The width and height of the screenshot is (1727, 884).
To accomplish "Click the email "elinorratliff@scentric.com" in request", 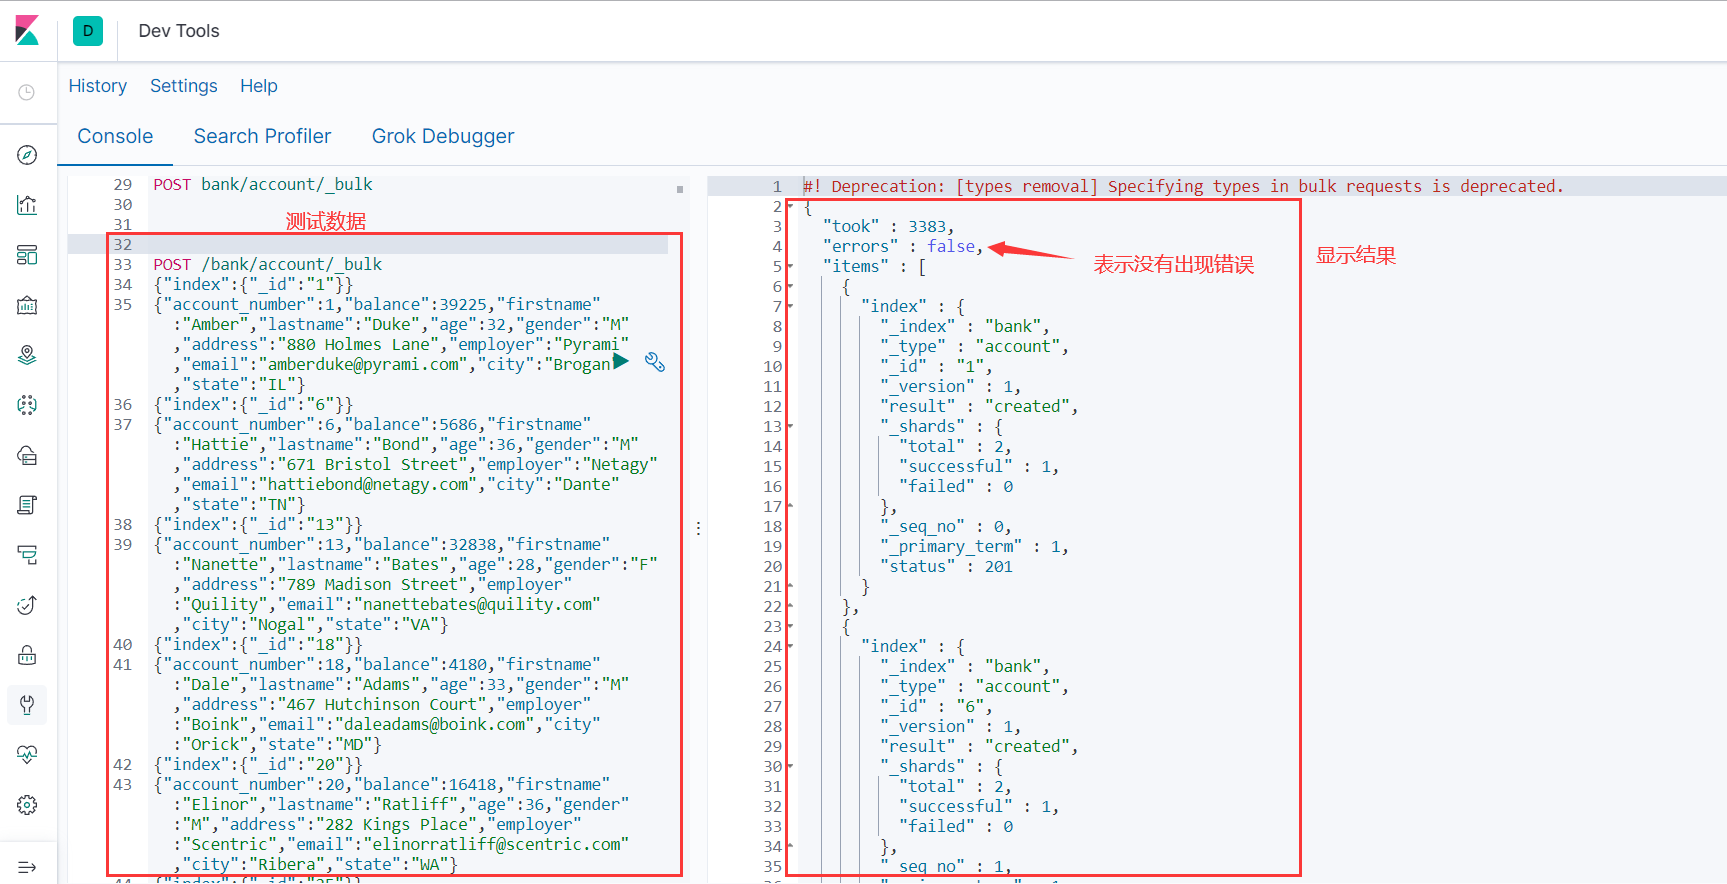I will pyautogui.click(x=496, y=844).
